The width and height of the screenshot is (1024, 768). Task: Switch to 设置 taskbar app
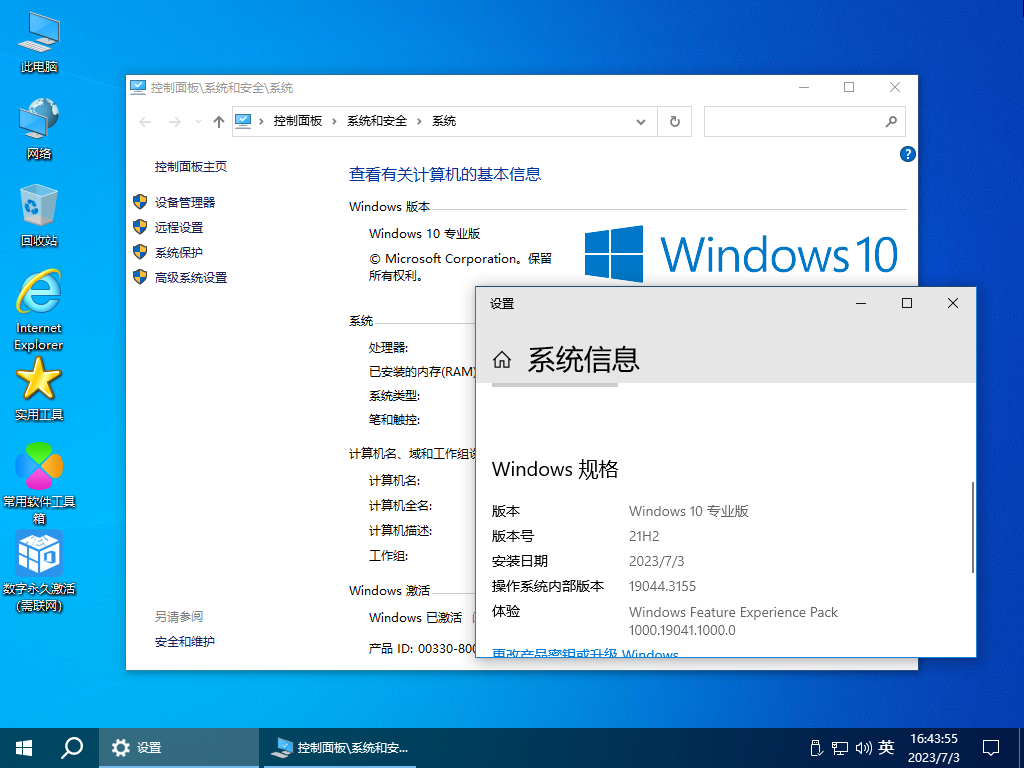(178, 748)
